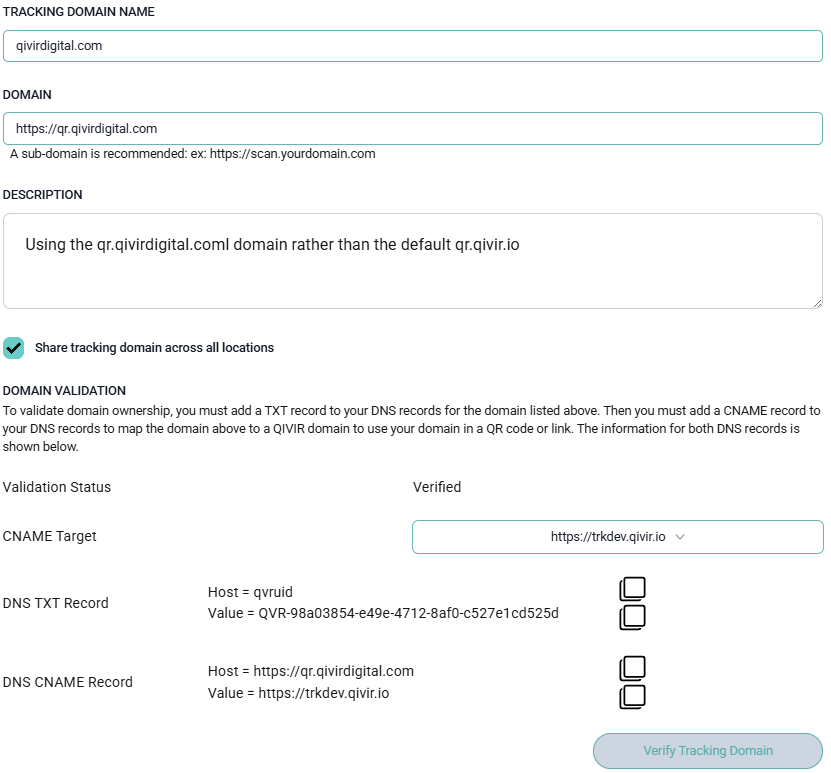Image resolution: width=831 pixels, height=773 pixels.
Task: Select the QVR TXT record value text
Action: pos(408,612)
